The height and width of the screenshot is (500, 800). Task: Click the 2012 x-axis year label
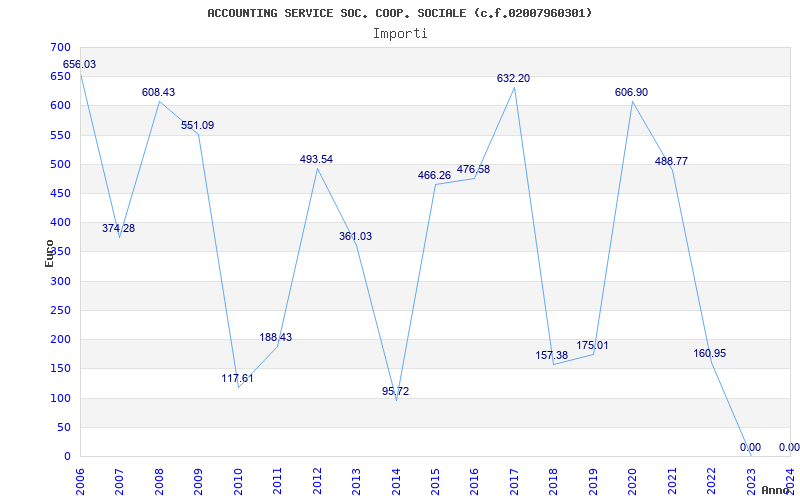[x=317, y=481]
